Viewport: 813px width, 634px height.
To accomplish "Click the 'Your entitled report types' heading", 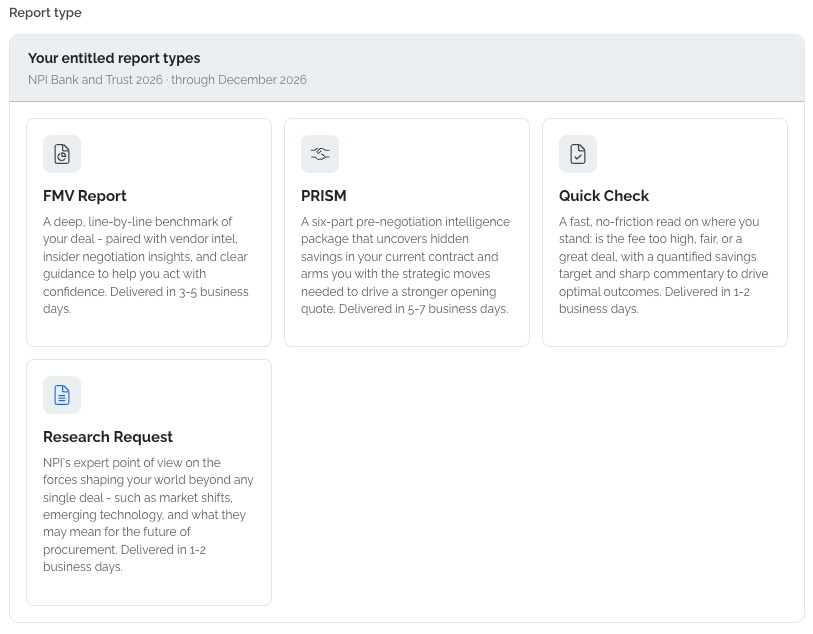I will click(x=114, y=58).
